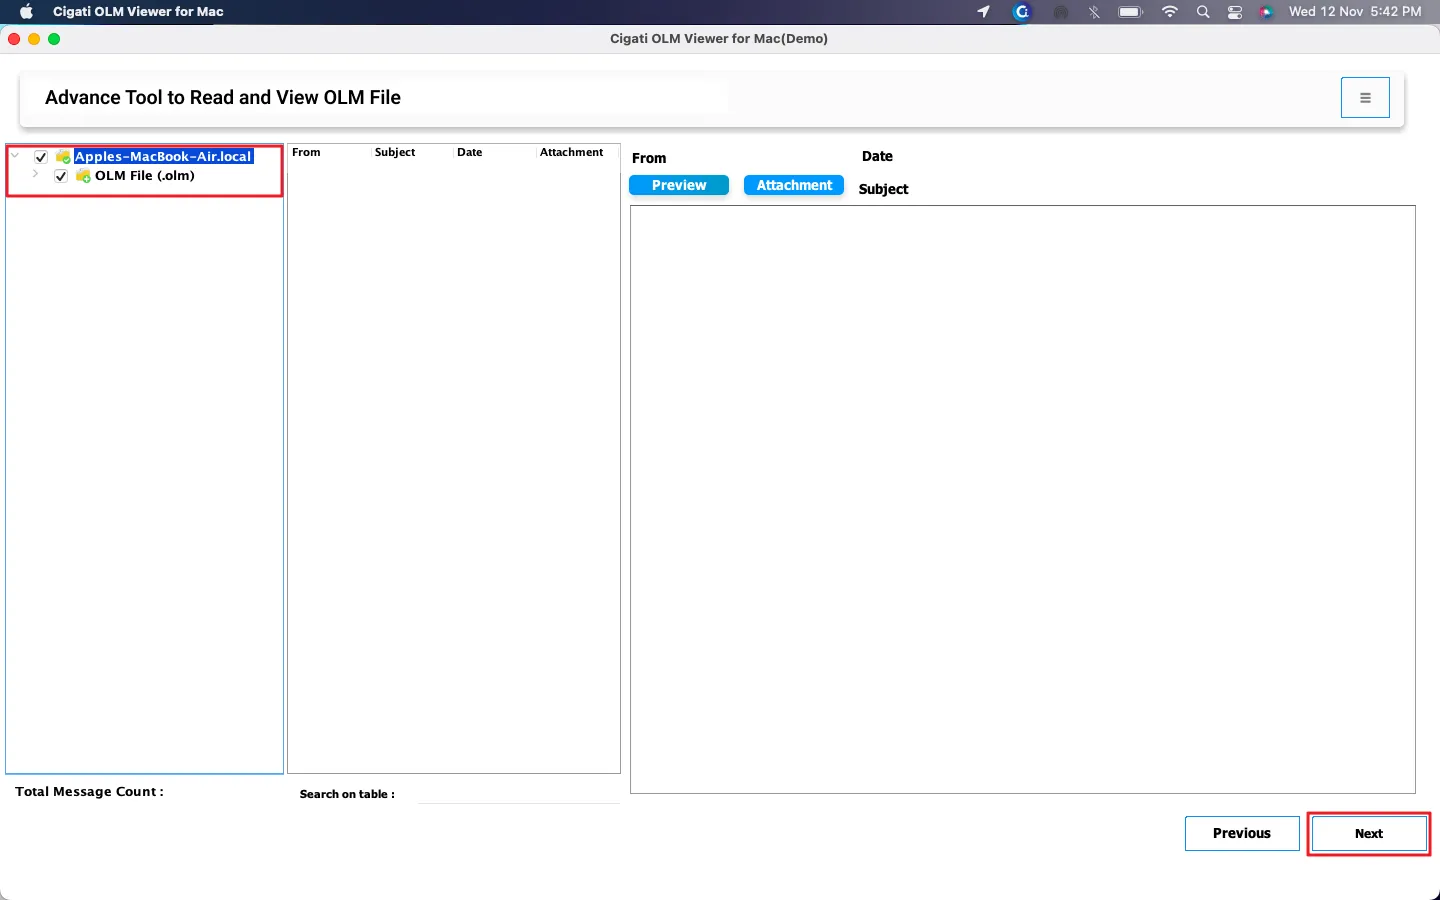The image size is (1440, 900).
Task: Open Spotlight search in the menu bar
Action: tap(1203, 12)
